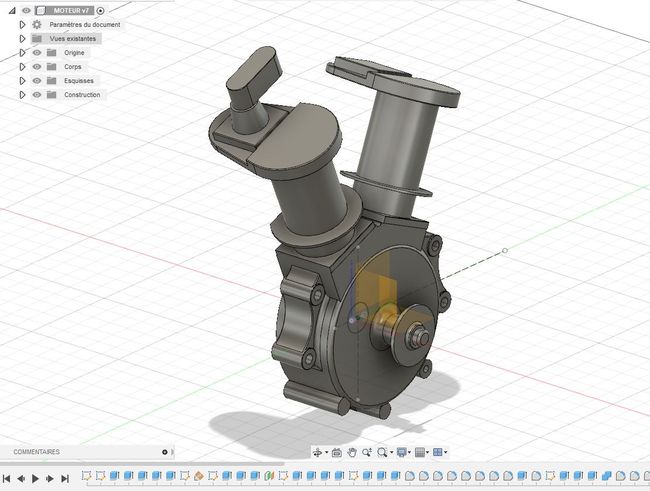Select the Orbit tool in navigation bar

click(318, 452)
